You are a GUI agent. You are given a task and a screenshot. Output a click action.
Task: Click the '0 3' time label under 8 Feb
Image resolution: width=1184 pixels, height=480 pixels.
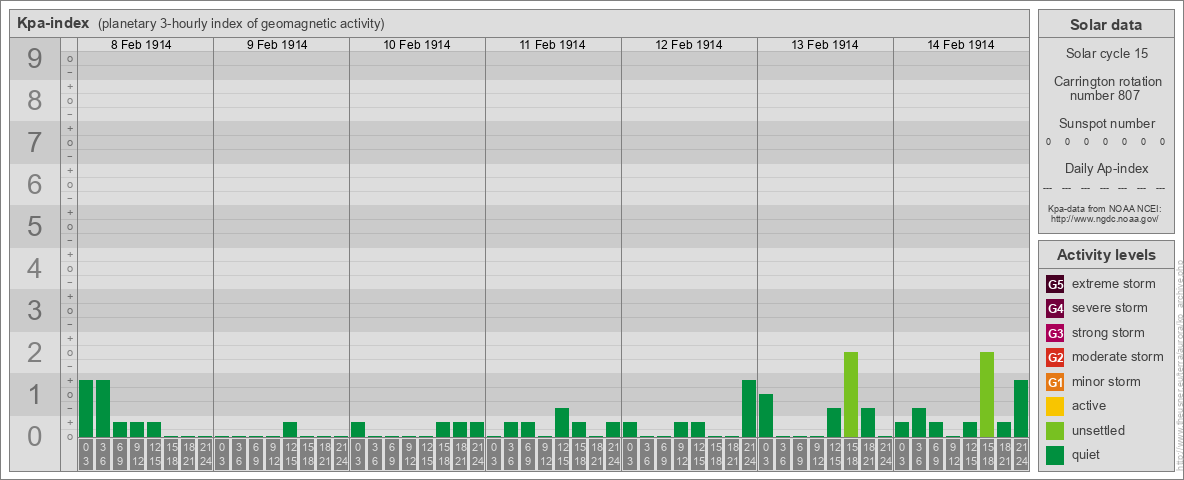pyautogui.click(x=86, y=454)
